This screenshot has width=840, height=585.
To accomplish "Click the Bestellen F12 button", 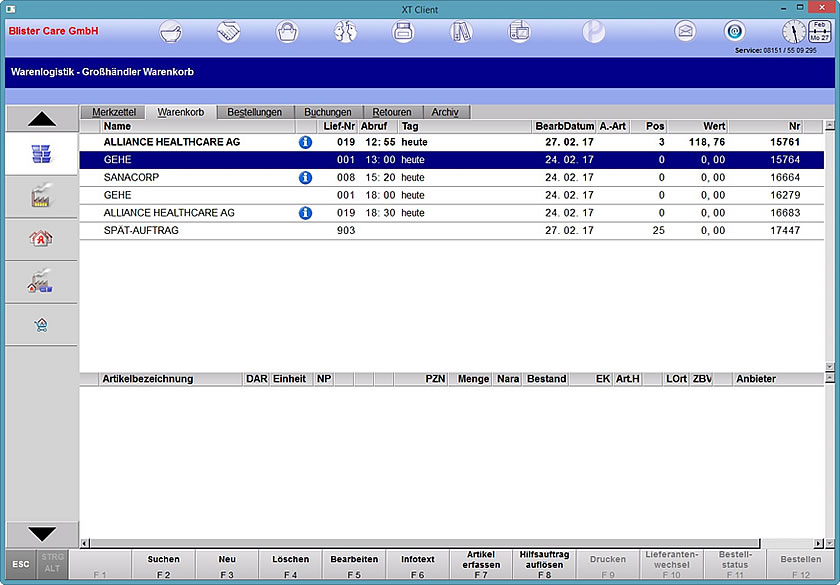I will point(800,565).
